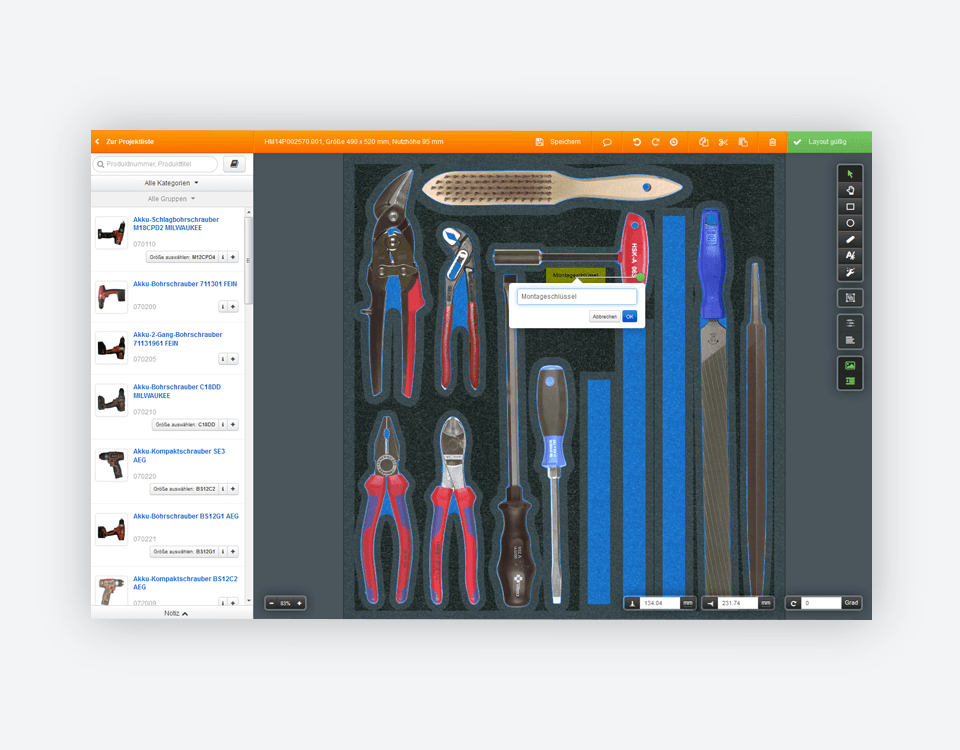960x750 pixels.
Task: Click the history clock icon
Action: (674, 142)
